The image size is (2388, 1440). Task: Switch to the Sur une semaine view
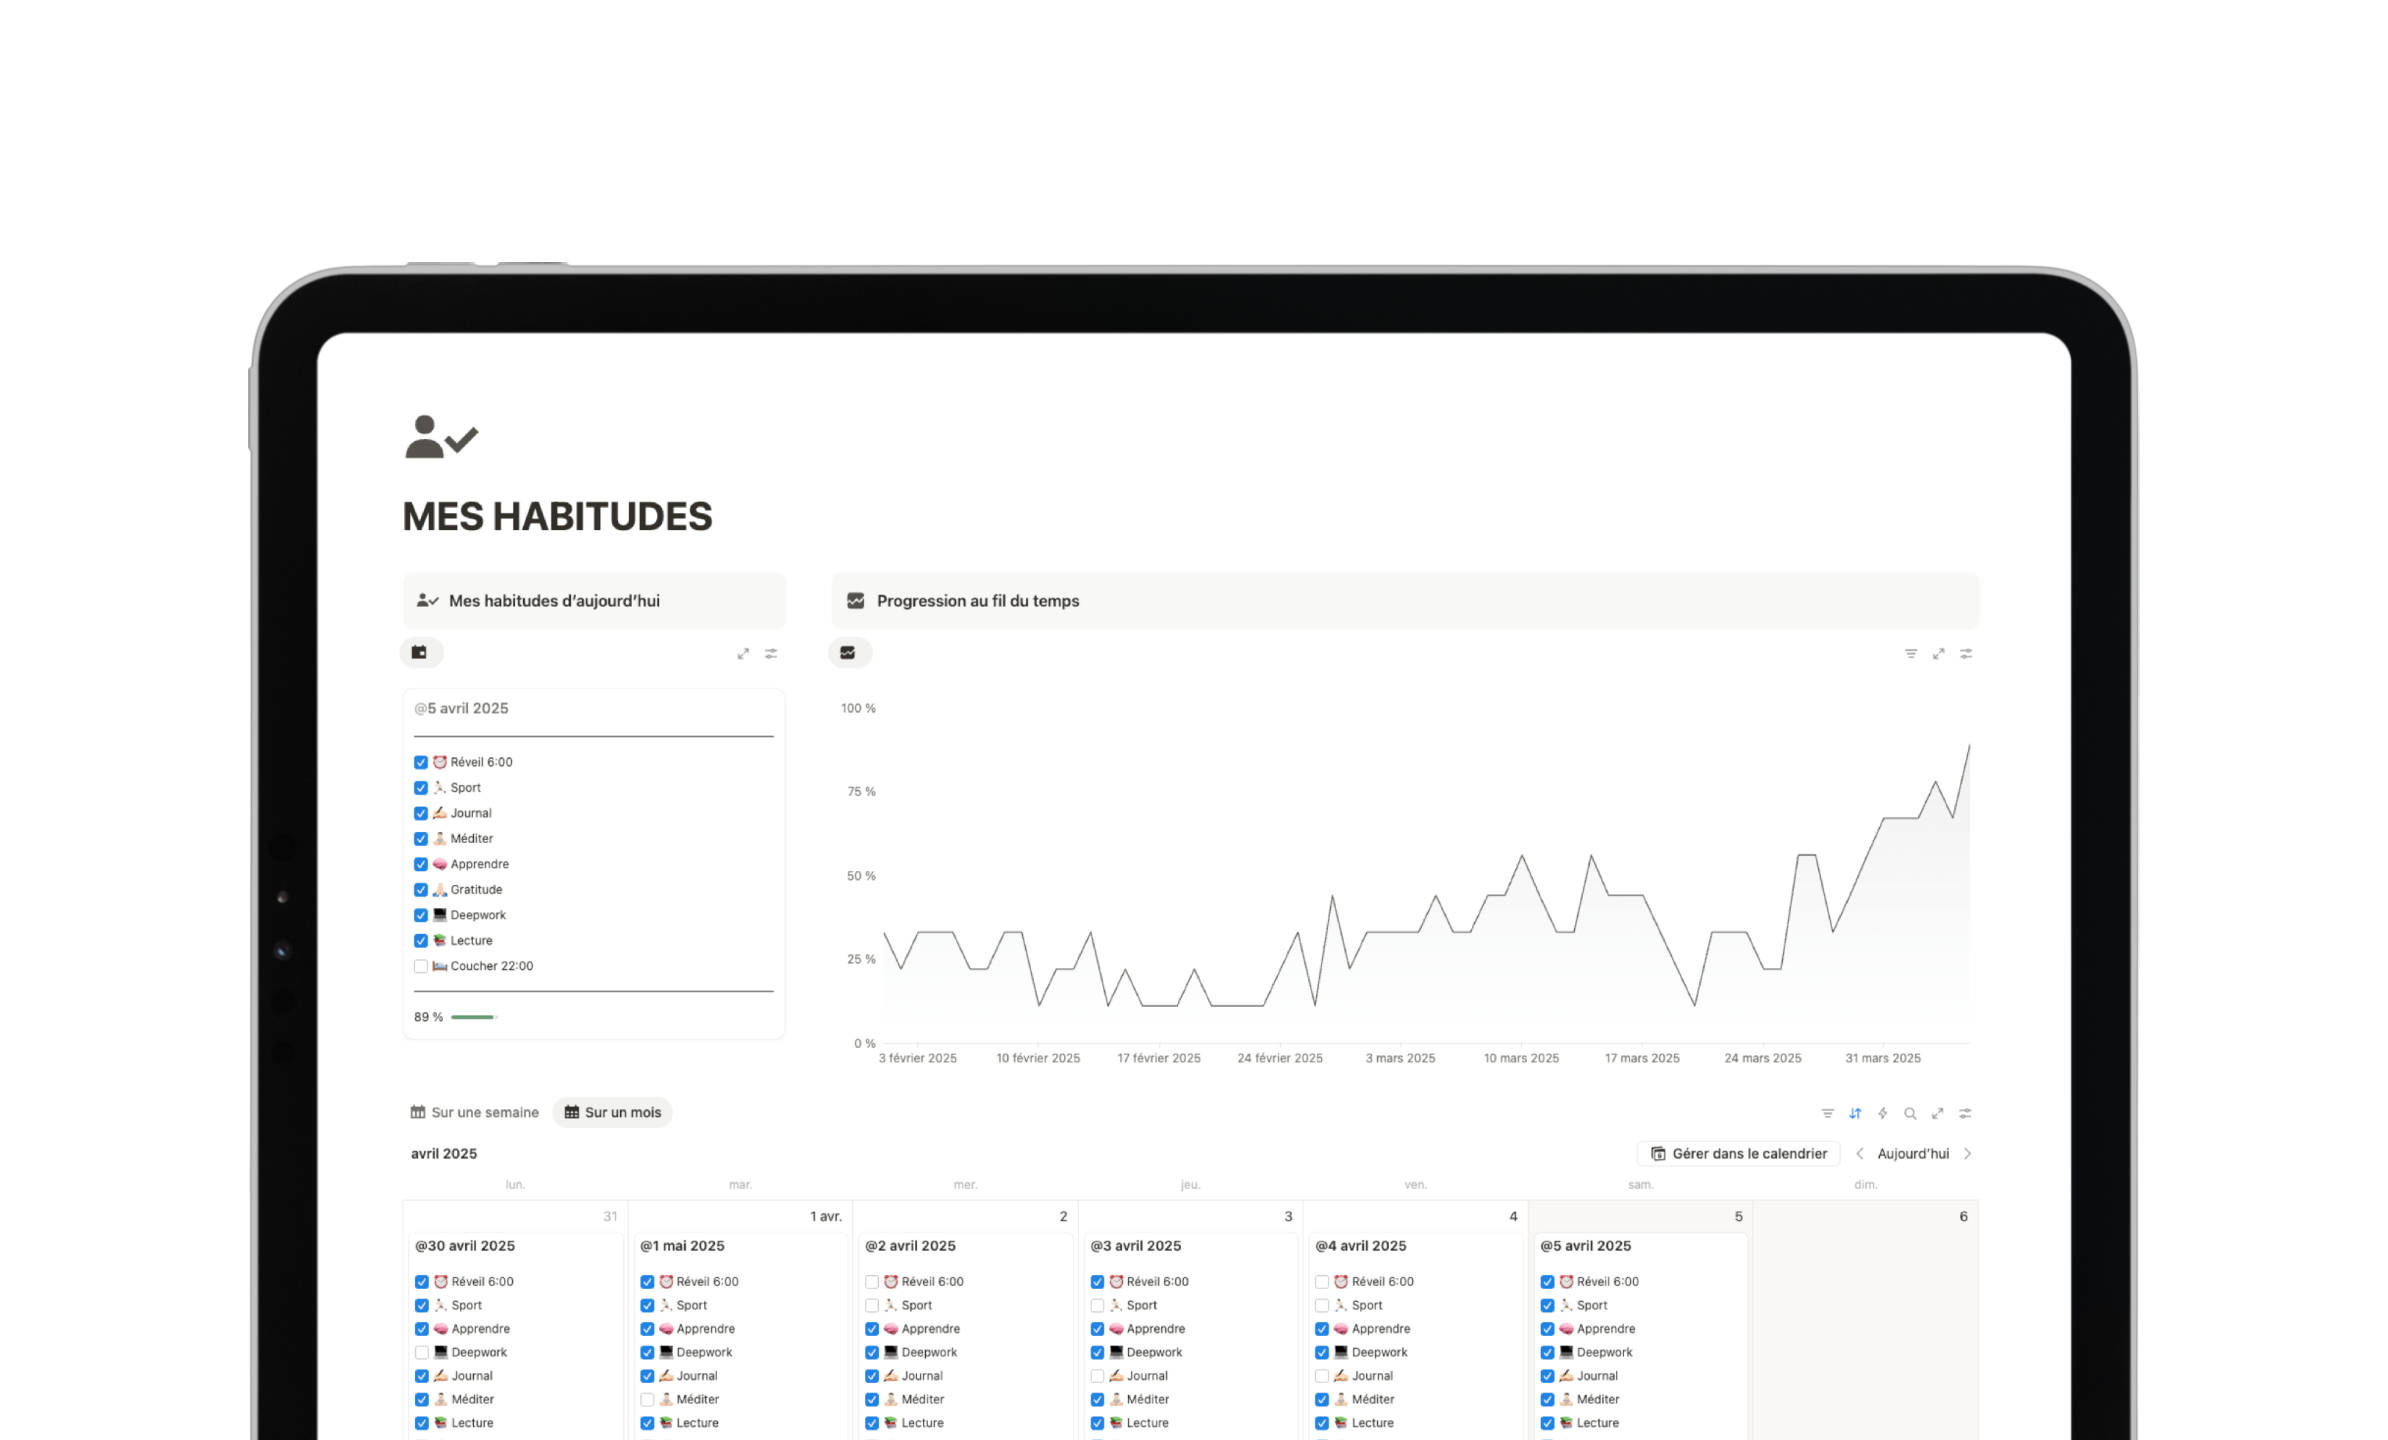tap(474, 1112)
